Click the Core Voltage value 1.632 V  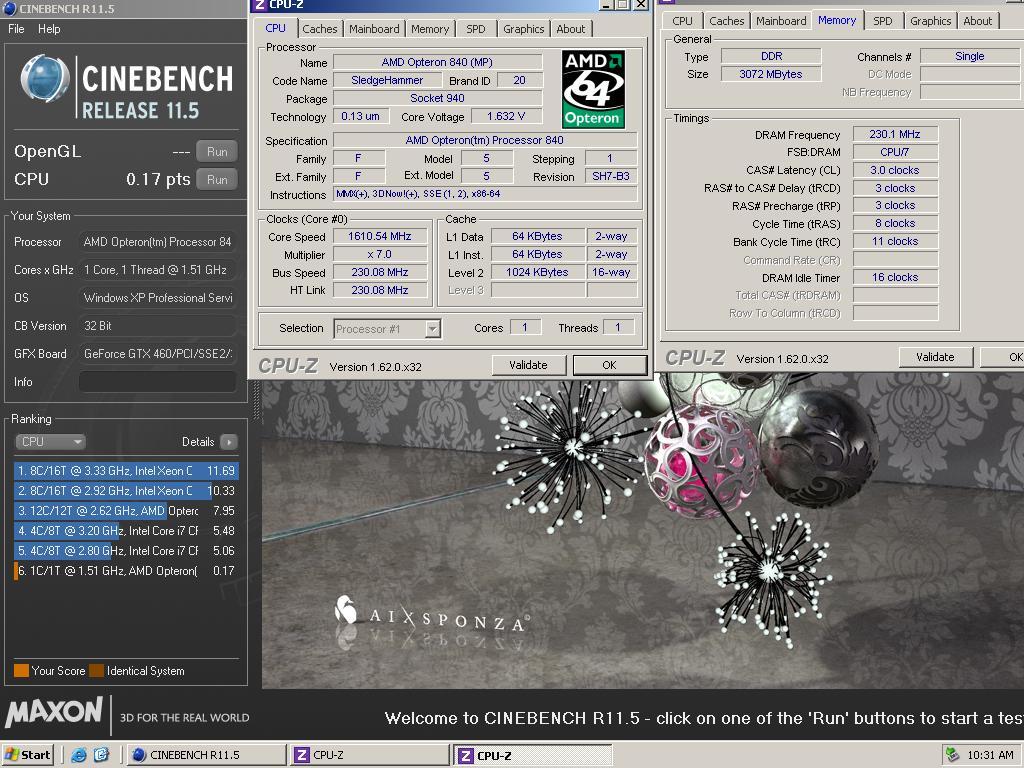click(x=507, y=116)
